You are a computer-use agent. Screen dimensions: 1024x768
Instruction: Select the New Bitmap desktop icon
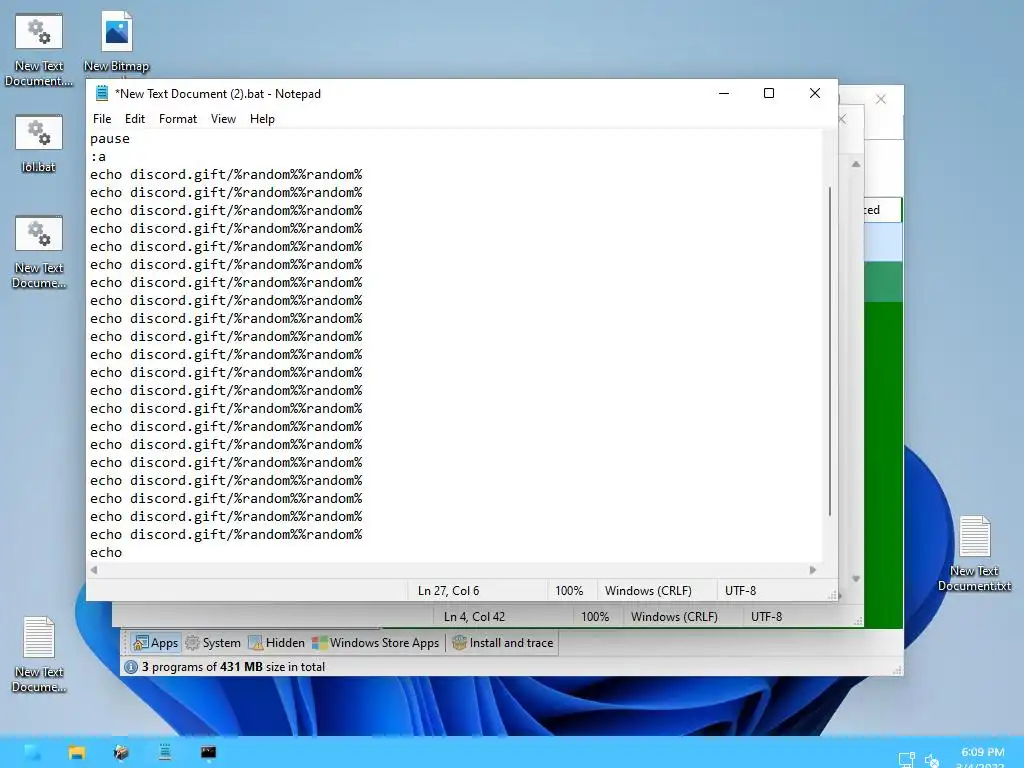tap(116, 42)
